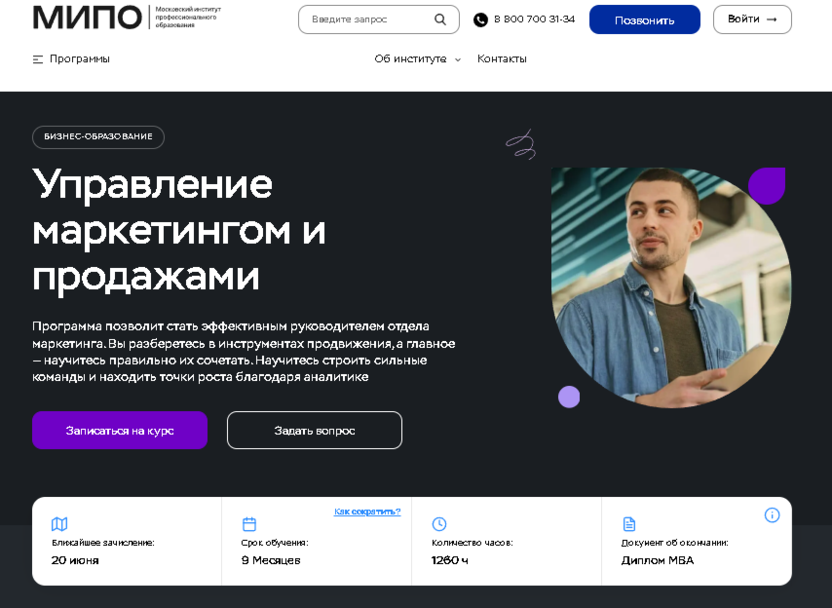
Task: Click the clock icon above hours count
Action: tap(439, 524)
